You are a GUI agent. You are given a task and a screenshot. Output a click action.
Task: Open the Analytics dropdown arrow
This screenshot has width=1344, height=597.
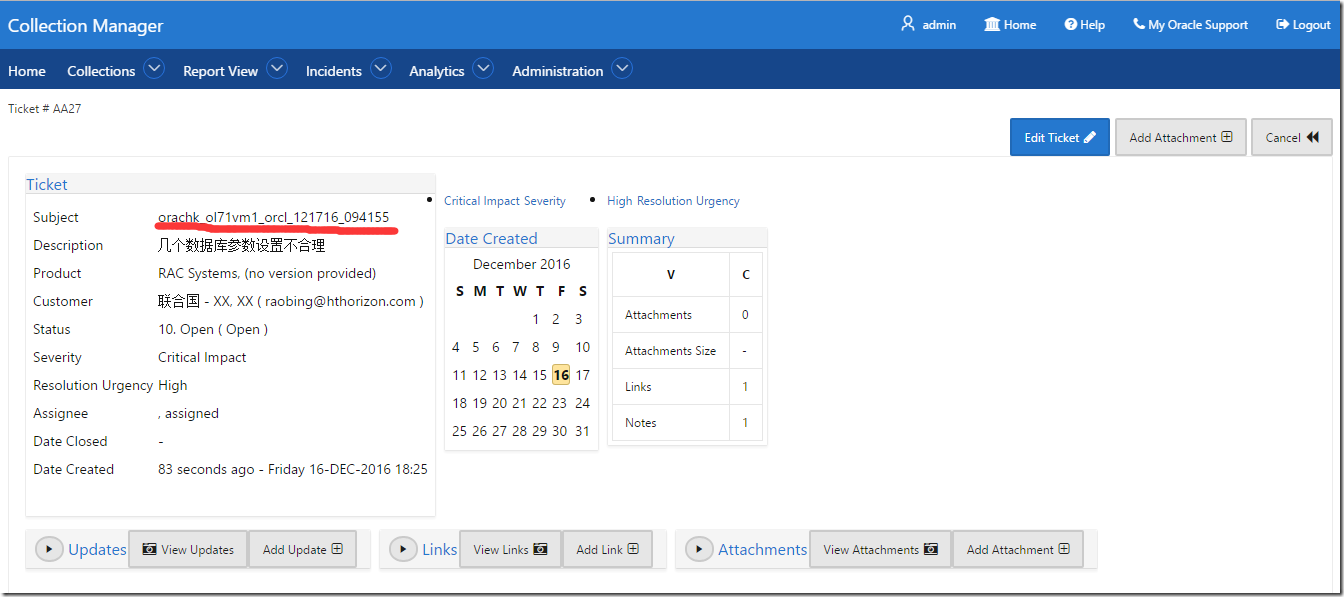483,68
